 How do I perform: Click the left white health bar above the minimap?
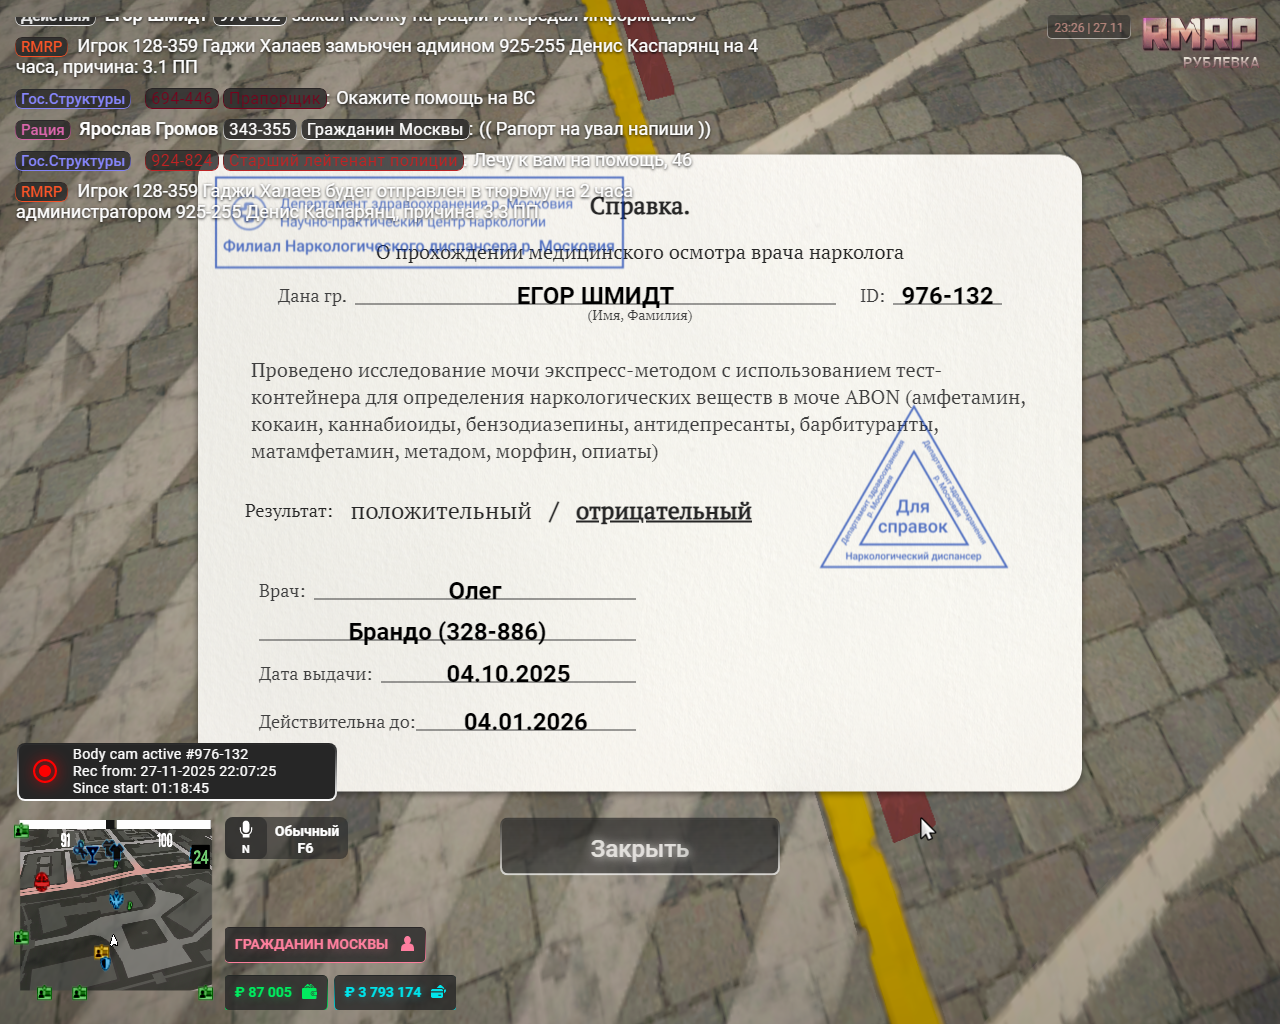[x=63, y=825]
